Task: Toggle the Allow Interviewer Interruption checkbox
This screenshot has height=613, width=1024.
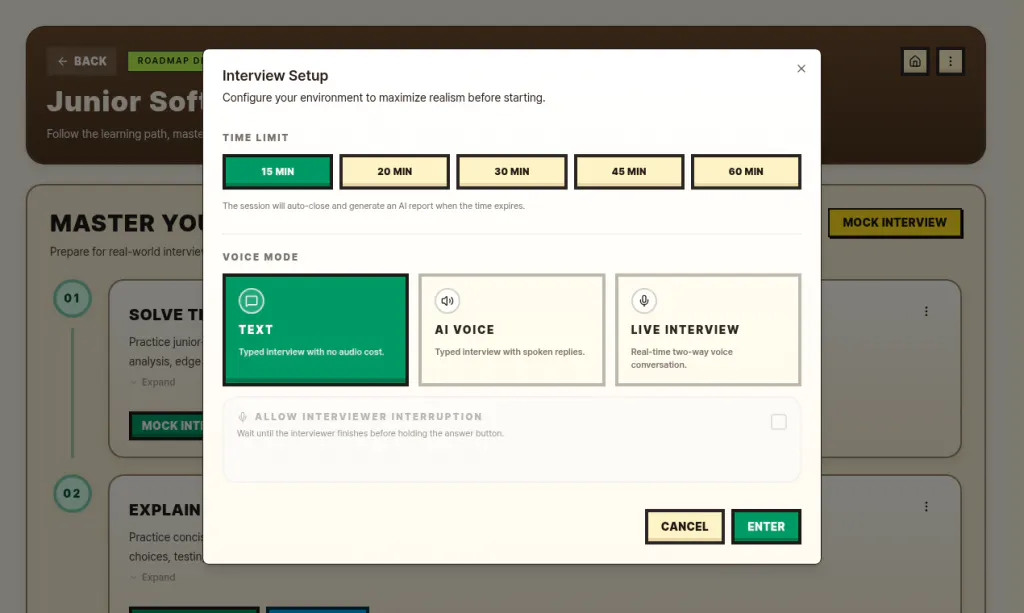Action: [x=778, y=422]
